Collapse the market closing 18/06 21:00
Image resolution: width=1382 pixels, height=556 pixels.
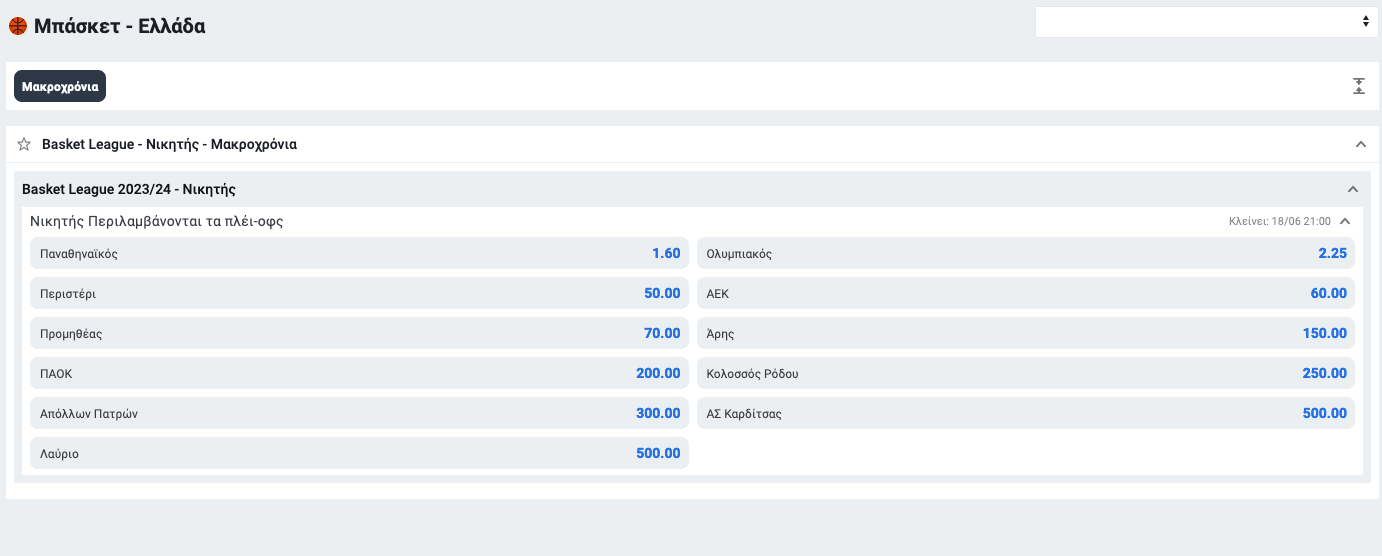tap(1345, 221)
